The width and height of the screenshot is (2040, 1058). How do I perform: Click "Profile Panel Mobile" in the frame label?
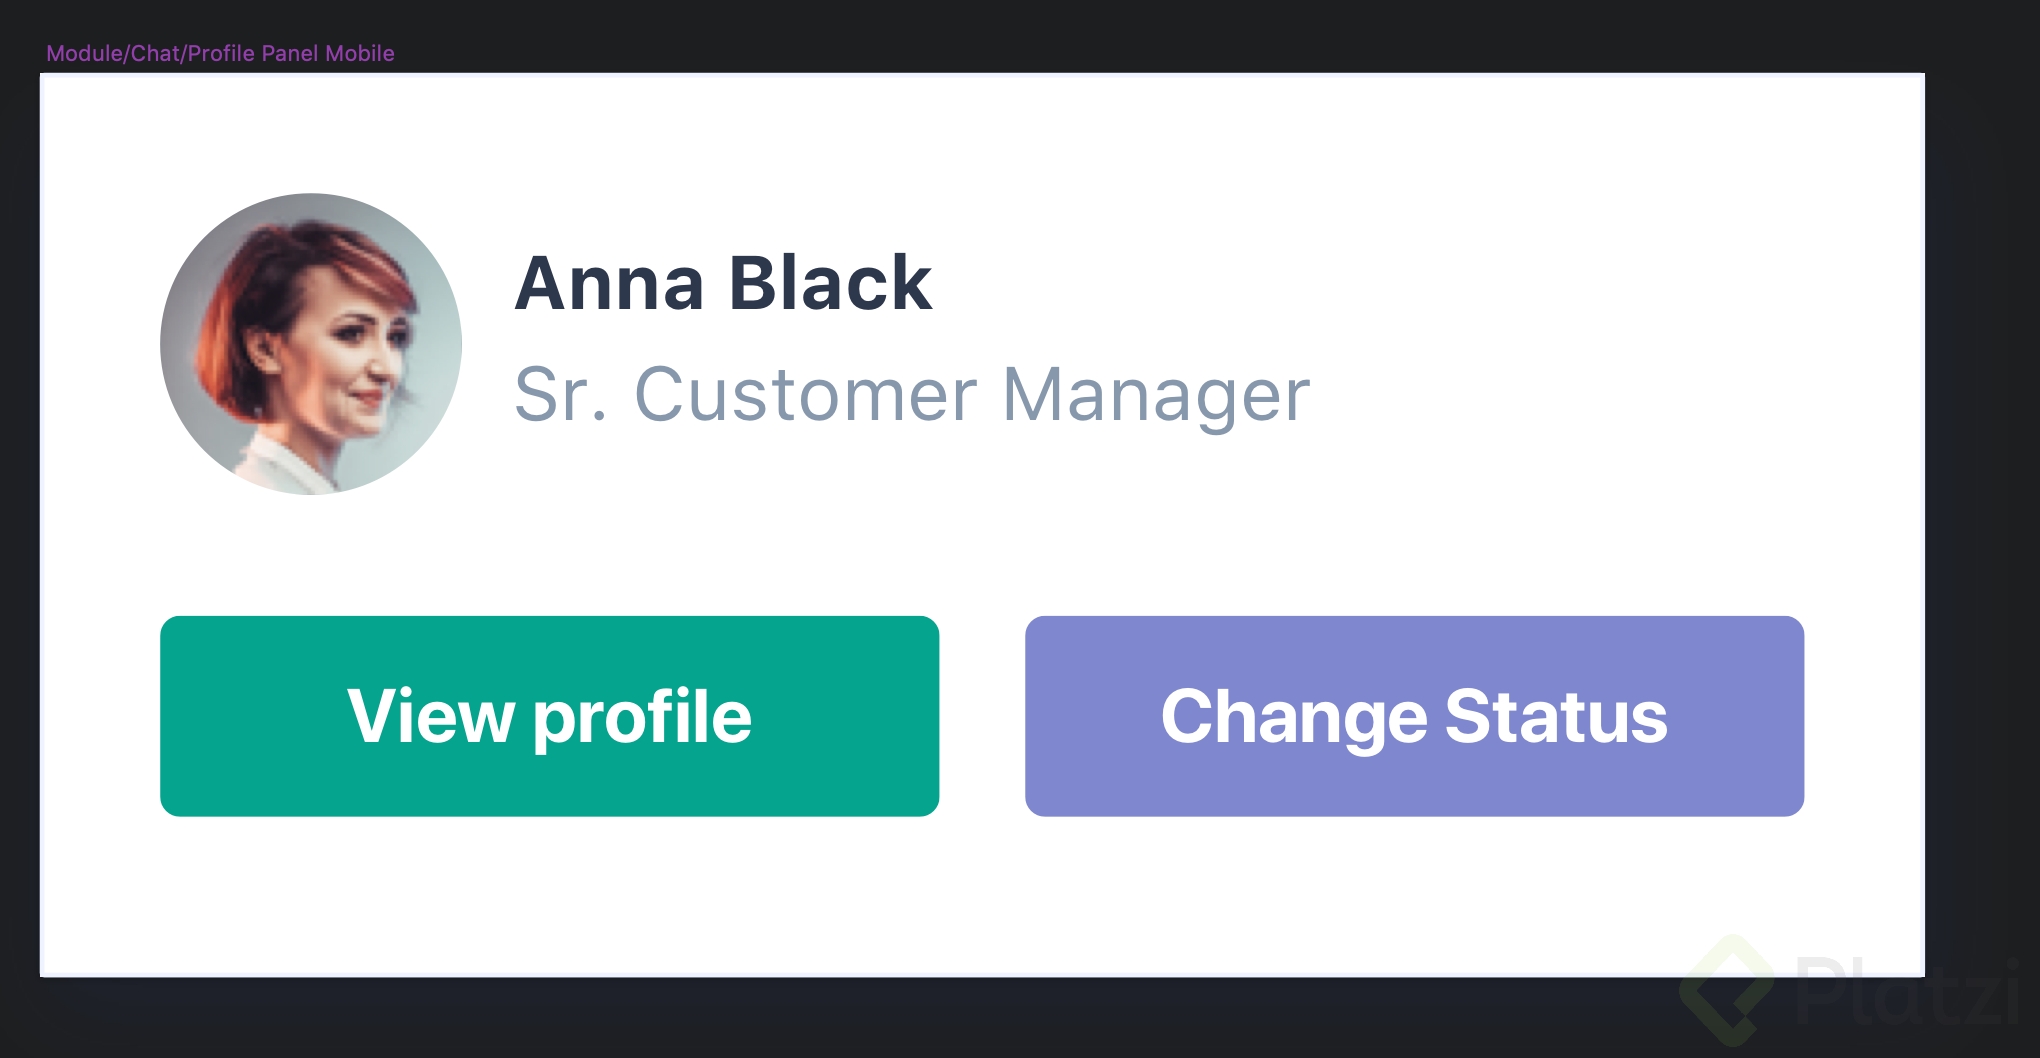click(x=291, y=53)
